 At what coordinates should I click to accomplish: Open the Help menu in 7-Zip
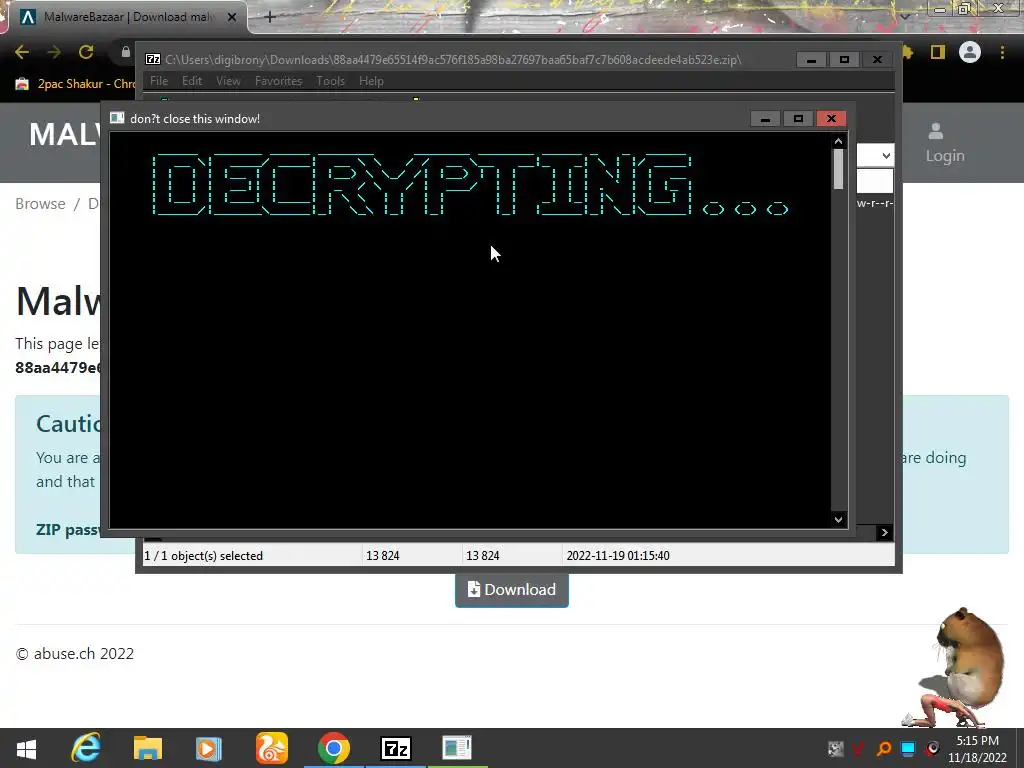coord(371,81)
